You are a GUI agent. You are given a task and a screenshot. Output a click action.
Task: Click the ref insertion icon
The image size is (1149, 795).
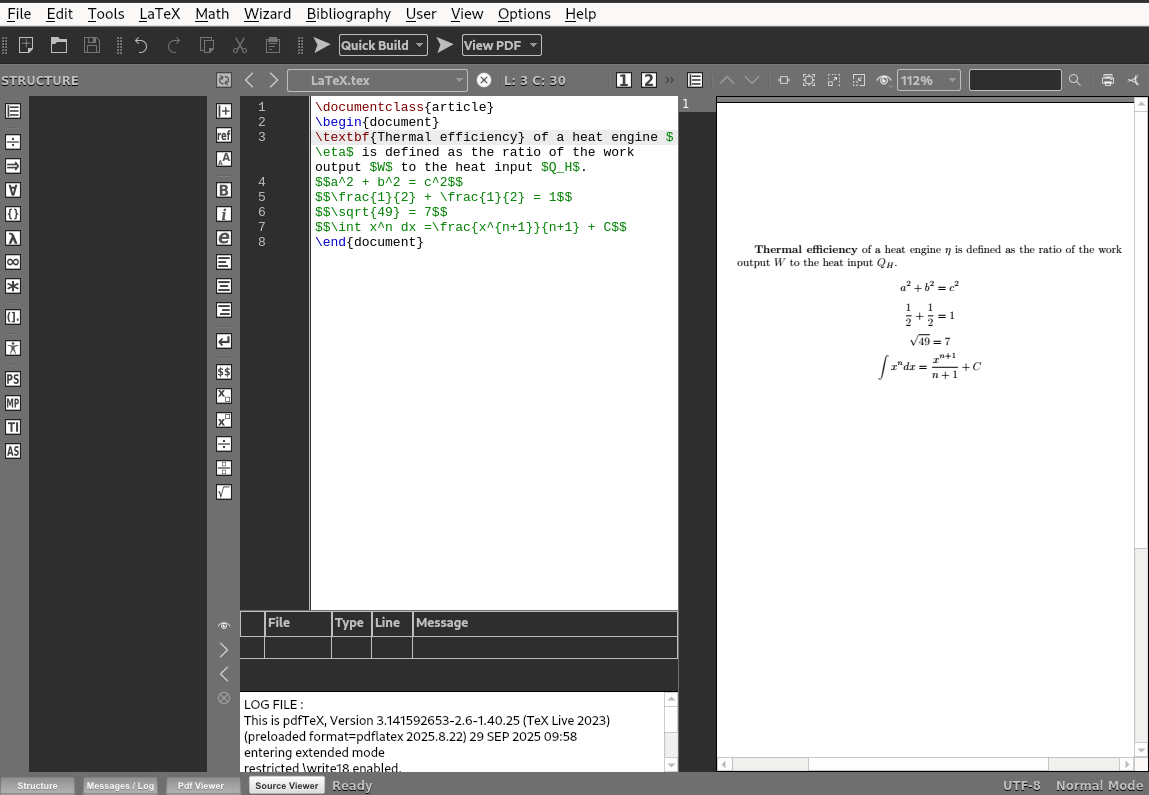coord(224,135)
